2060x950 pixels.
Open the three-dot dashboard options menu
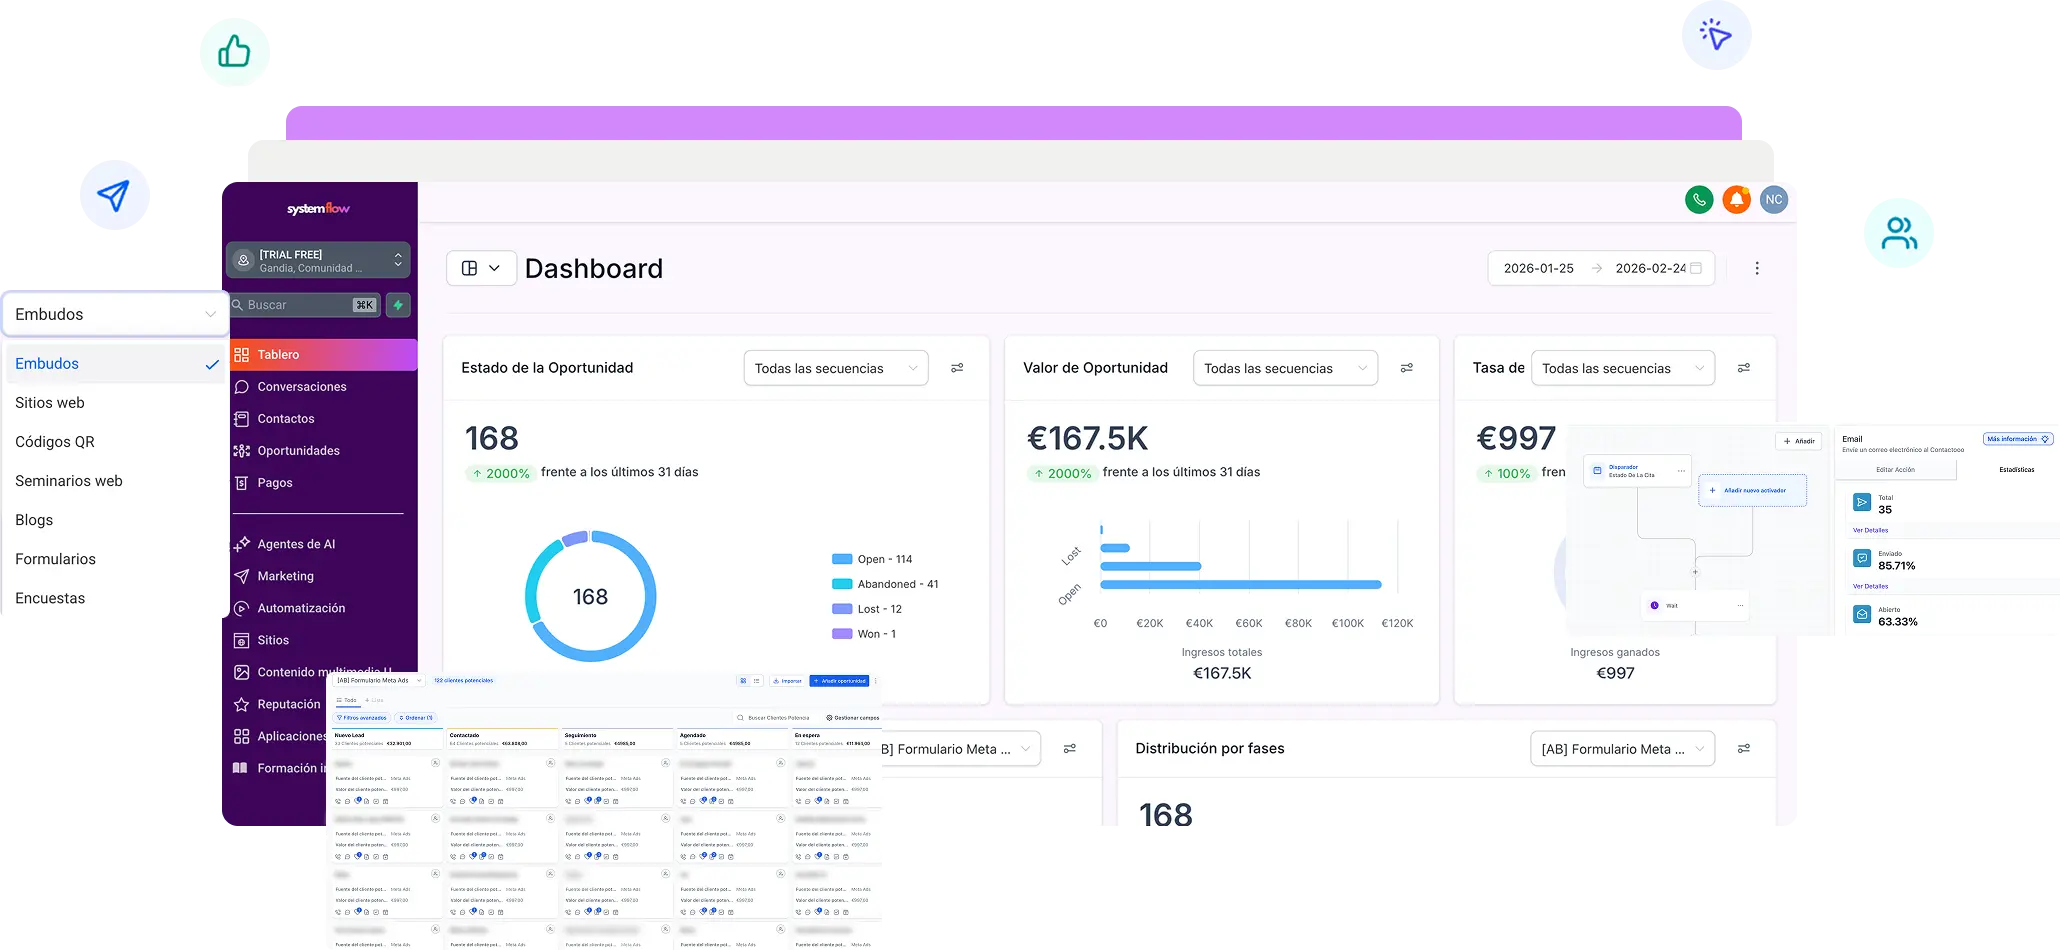(1756, 268)
